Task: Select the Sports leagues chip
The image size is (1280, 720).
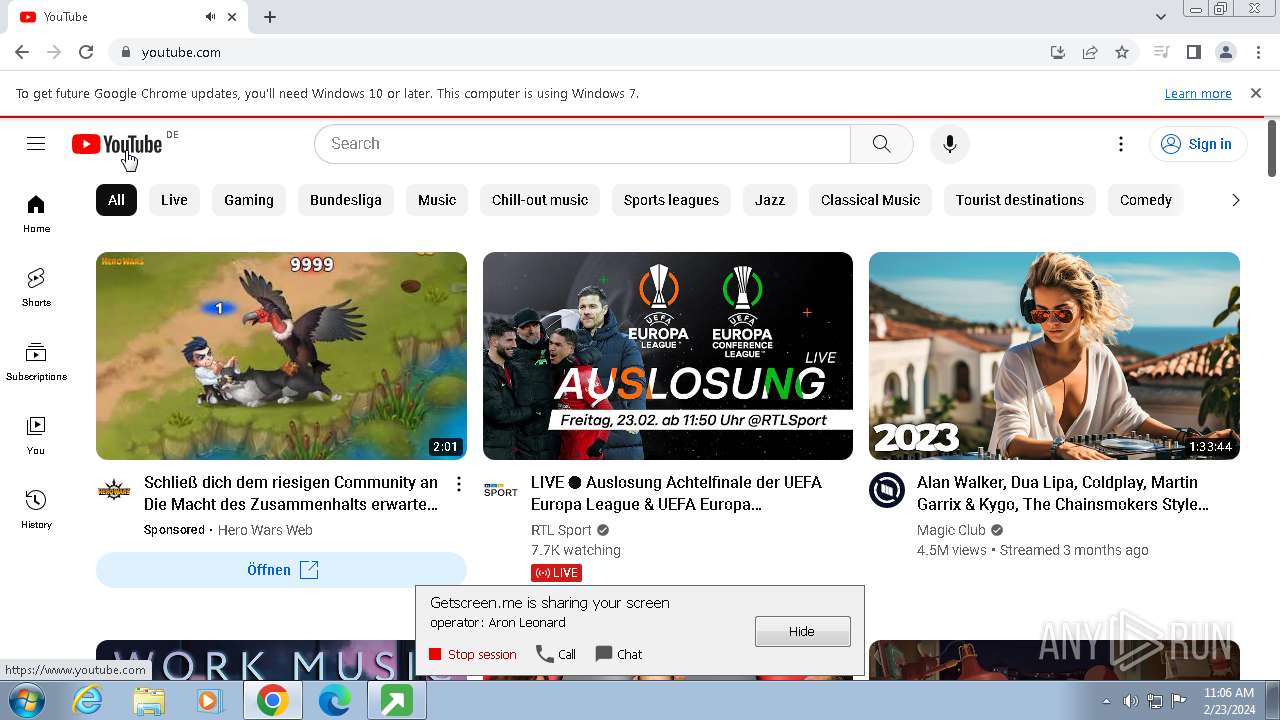Action: pyautogui.click(x=671, y=200)
